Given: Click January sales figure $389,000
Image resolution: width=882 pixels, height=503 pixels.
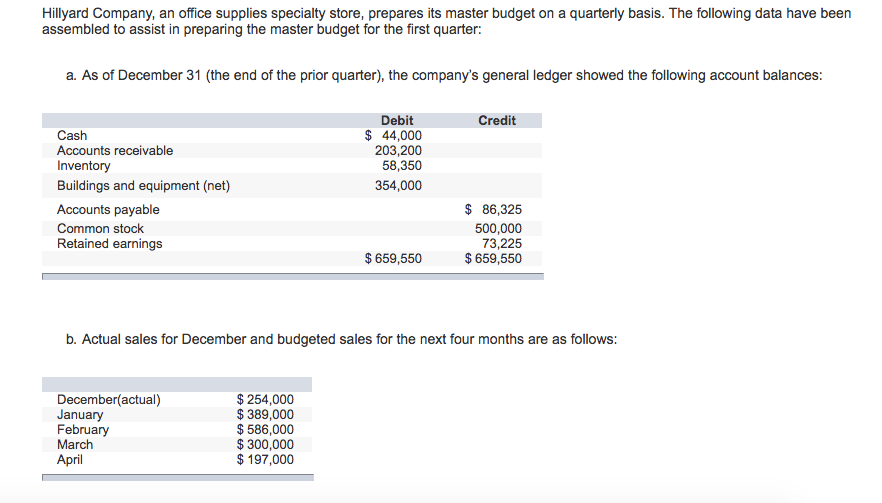Looking at the screenshot, I should tap(265, 415).
